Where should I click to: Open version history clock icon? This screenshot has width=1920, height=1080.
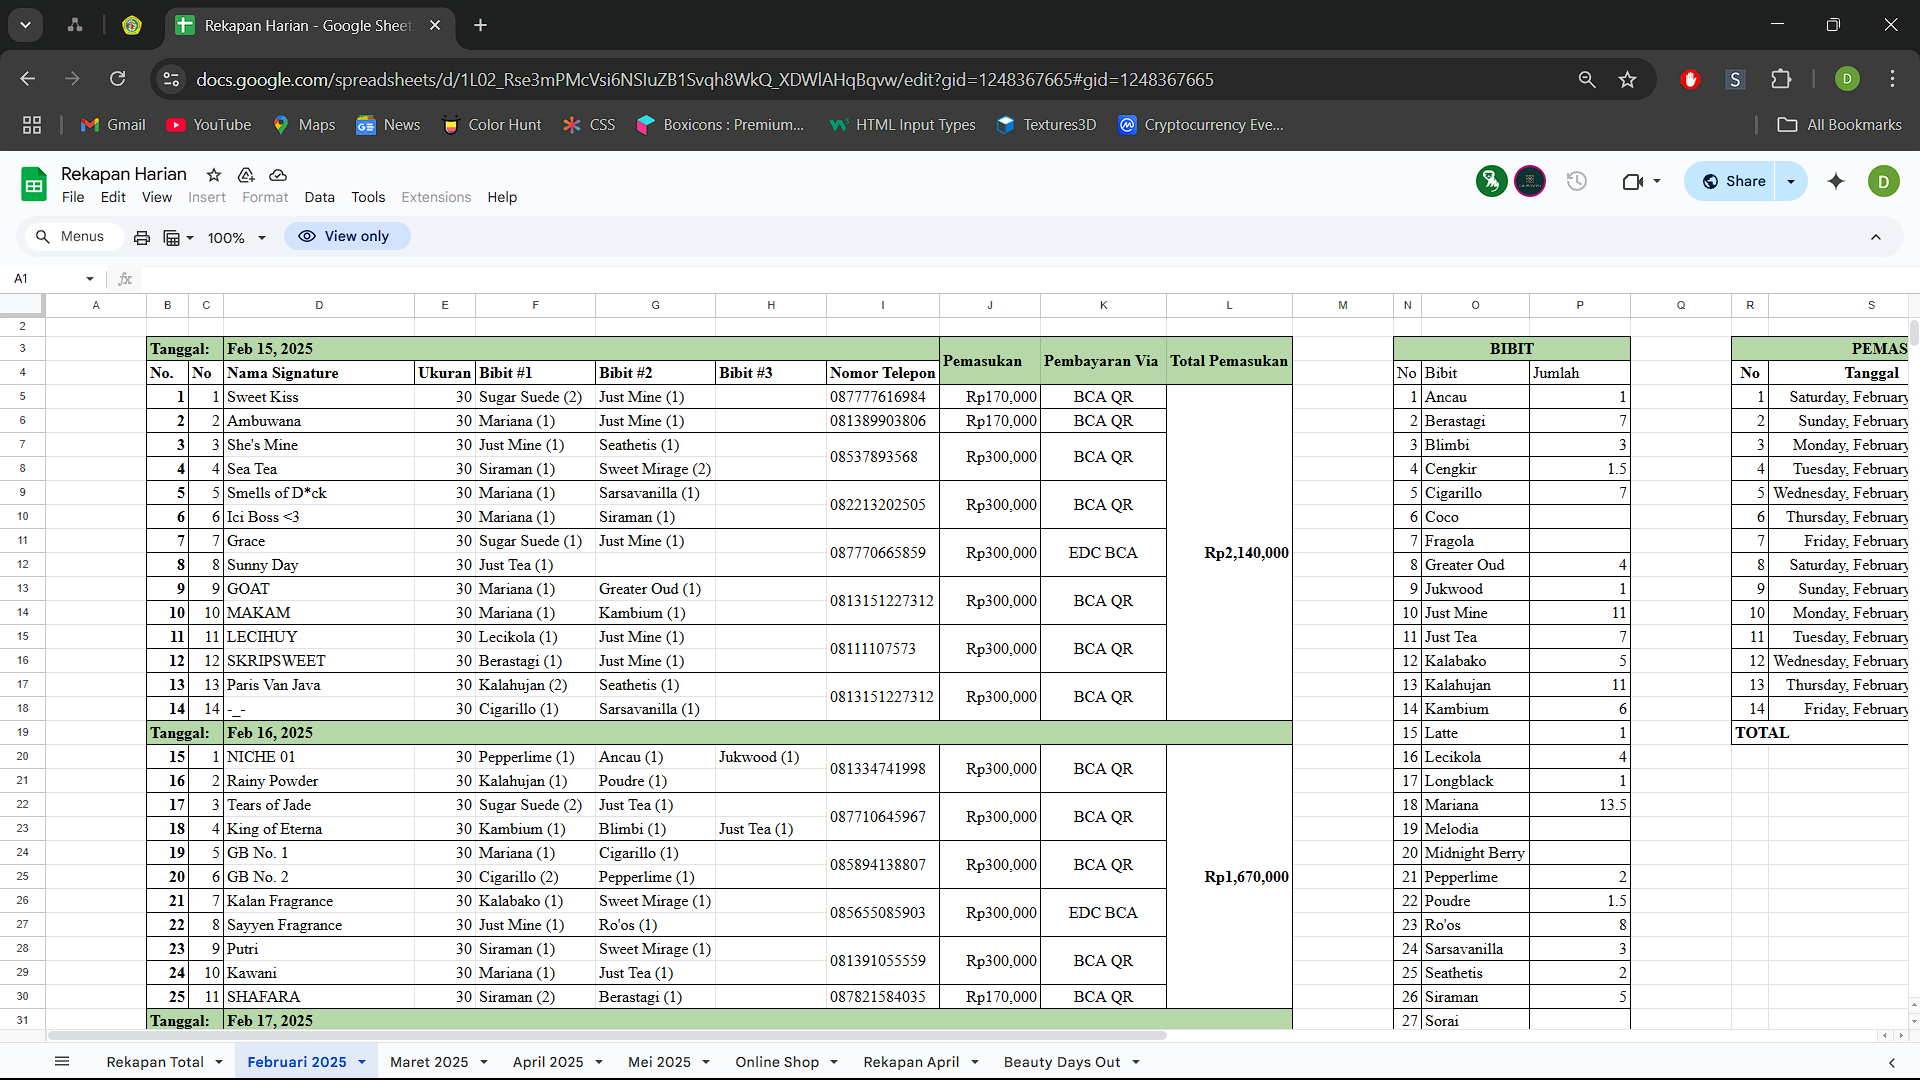(1577, 181)
